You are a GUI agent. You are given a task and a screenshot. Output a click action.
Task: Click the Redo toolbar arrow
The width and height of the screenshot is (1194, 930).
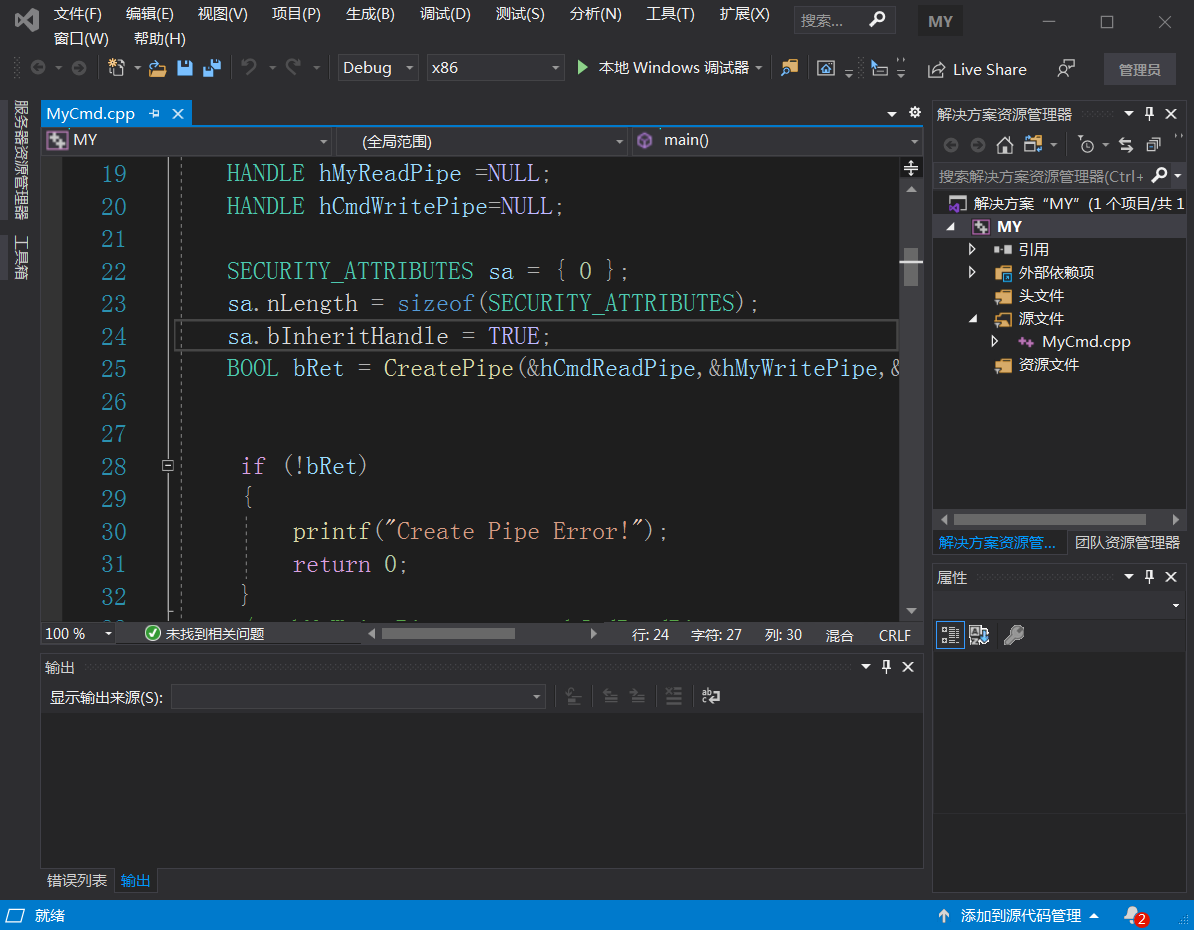tap(293, 68)
